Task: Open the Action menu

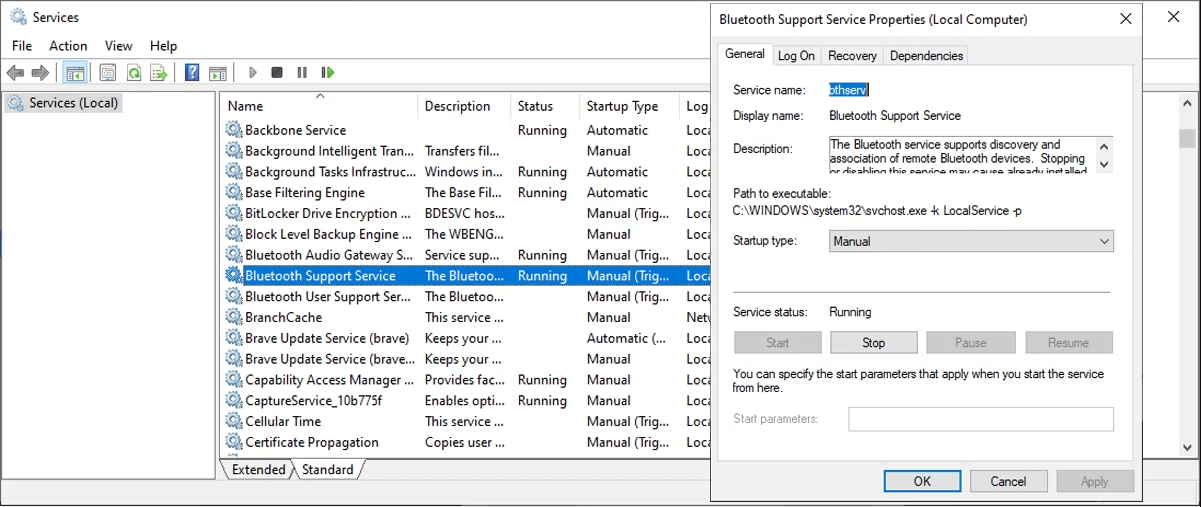Action: [x=68, y=46]
